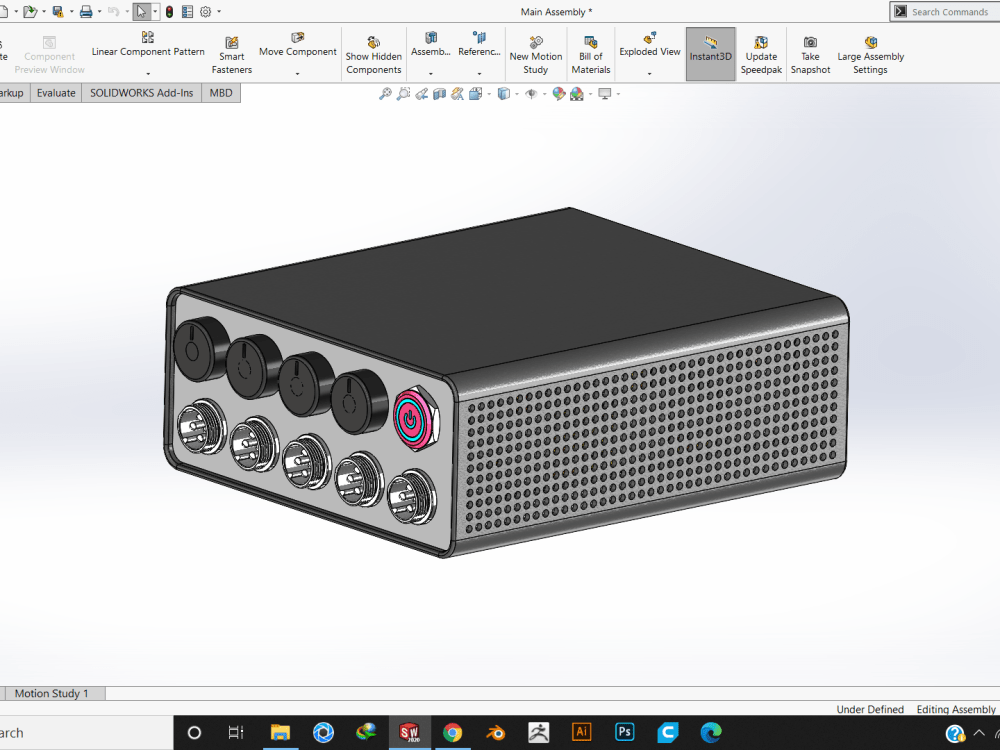Screen dimensions: 1000x750
Task: Insert Bill of Materials
Action: [591, 55]
